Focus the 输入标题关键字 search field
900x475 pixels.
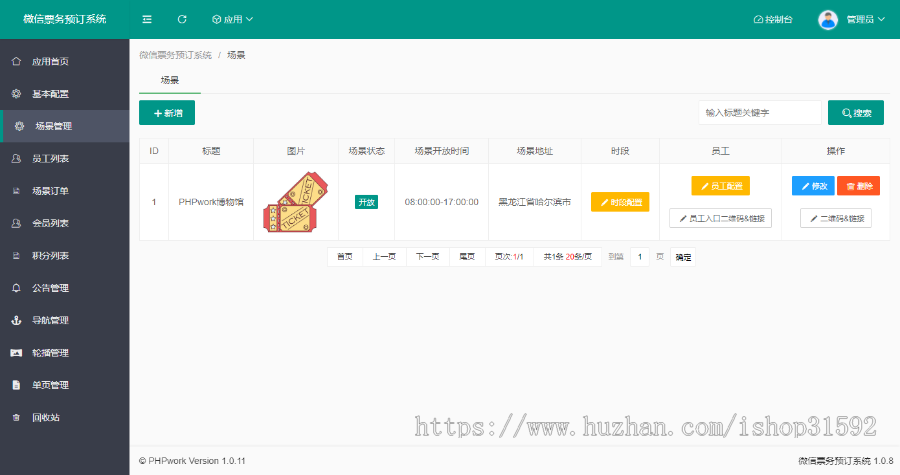(x=760, y=112)
